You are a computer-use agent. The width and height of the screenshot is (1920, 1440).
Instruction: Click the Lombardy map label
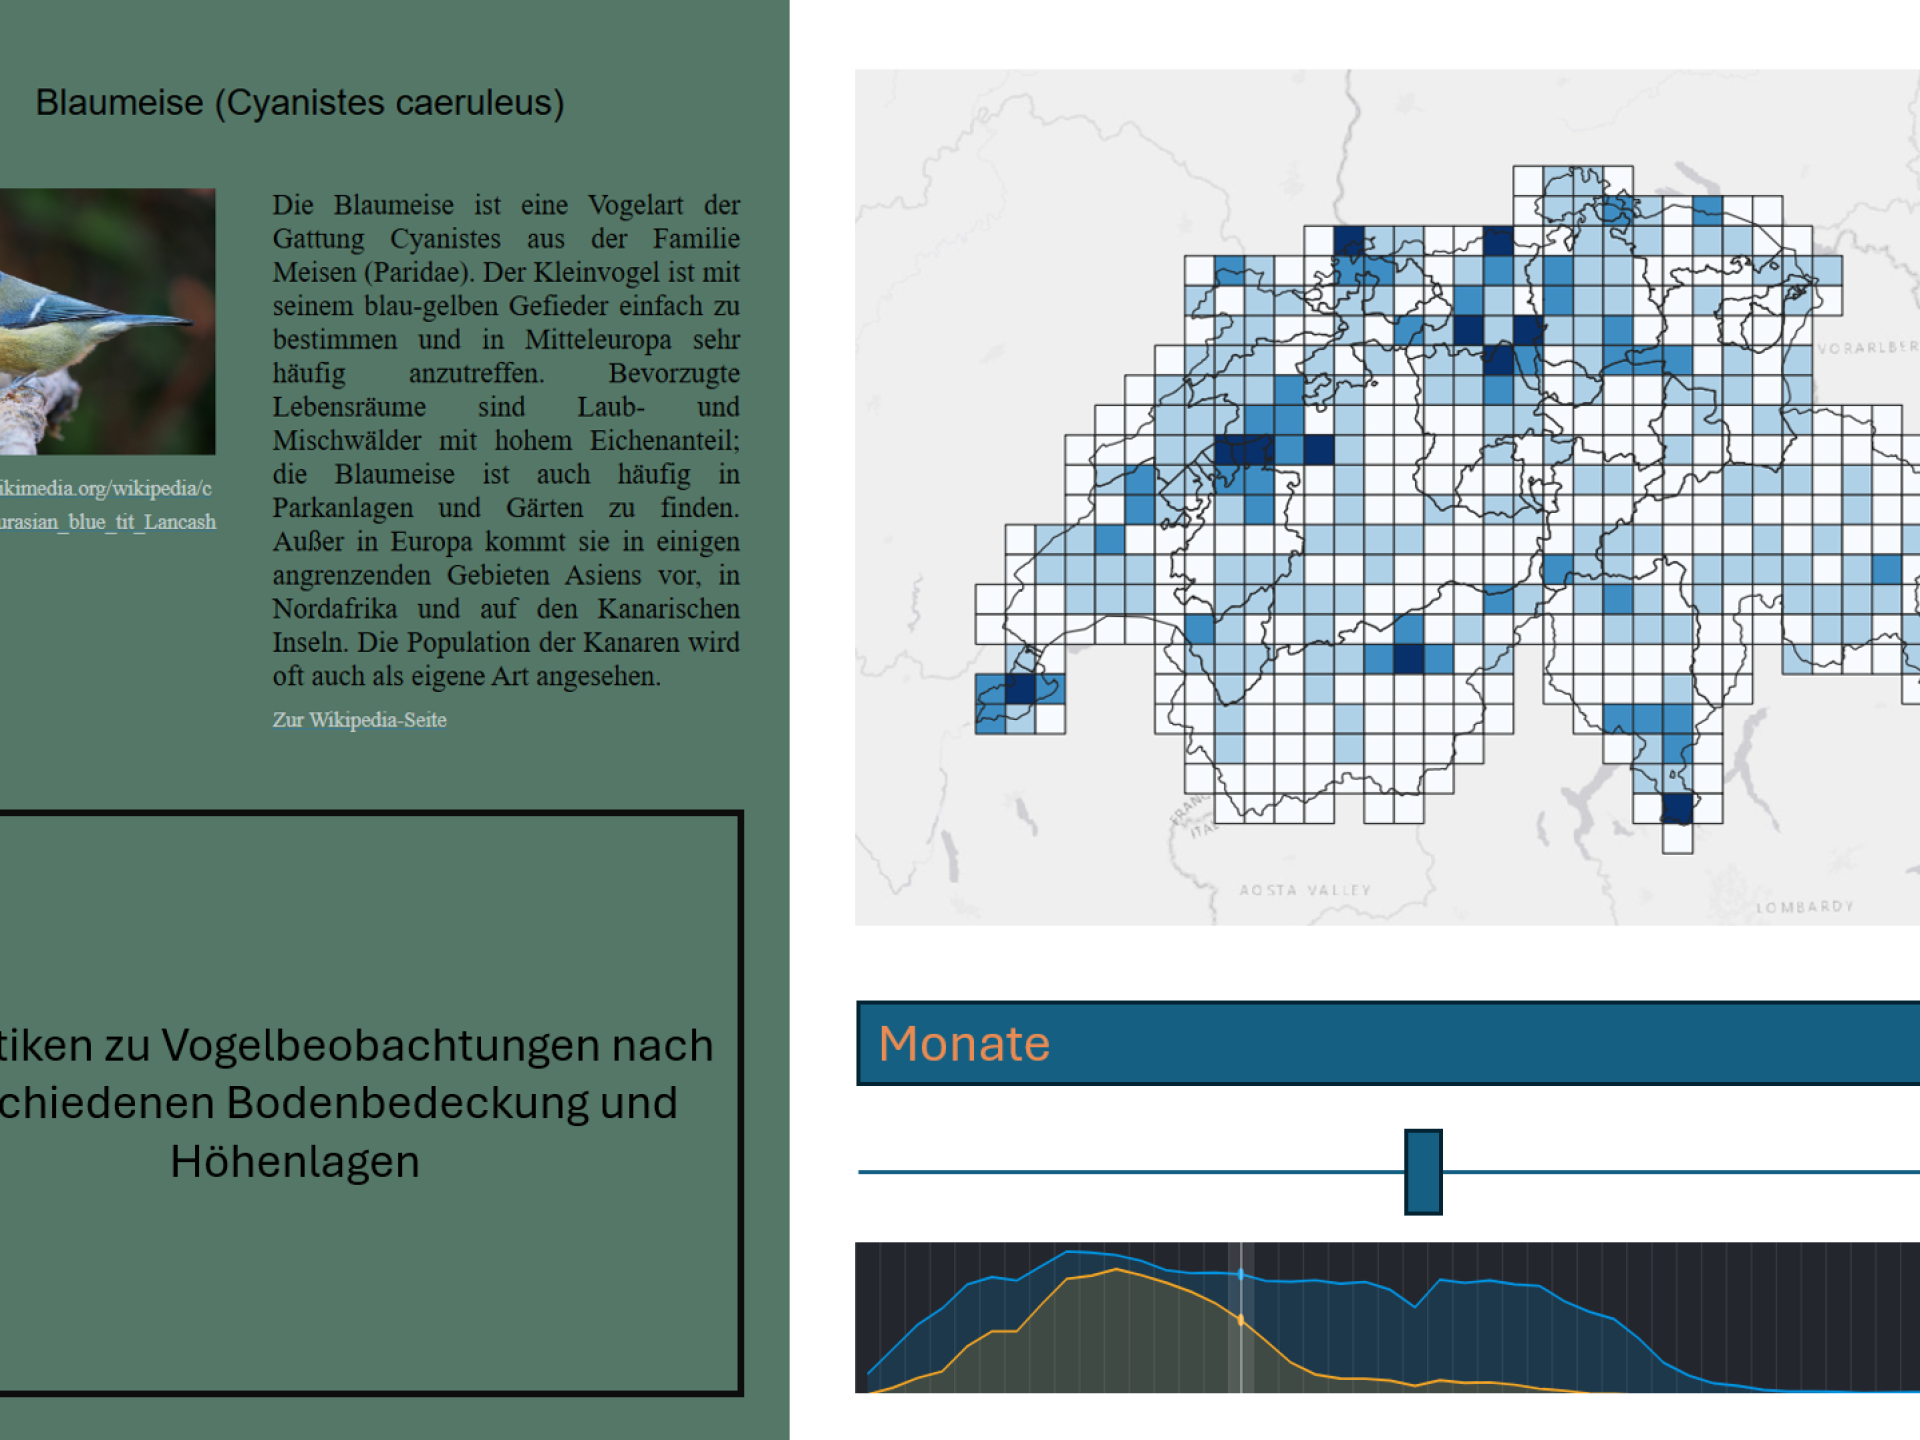tap(1804, 907)
